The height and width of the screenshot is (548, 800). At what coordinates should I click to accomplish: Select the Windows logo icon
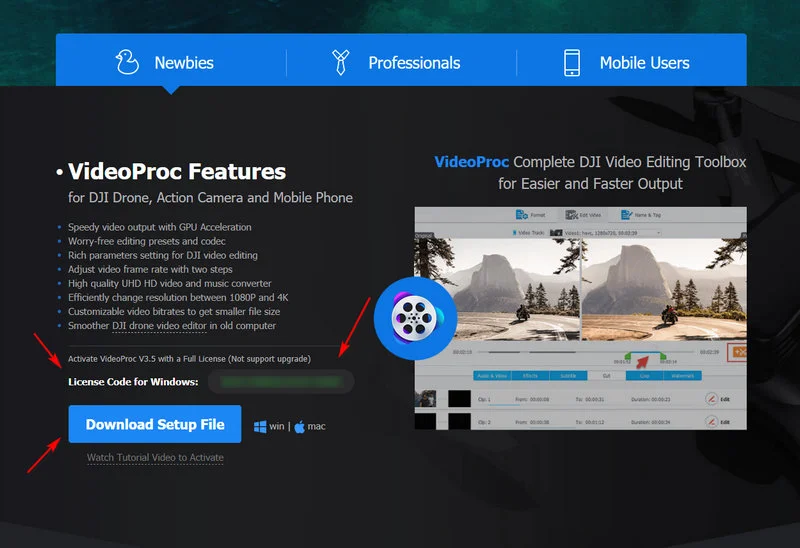pyautogui.click(x=260, y=426)
